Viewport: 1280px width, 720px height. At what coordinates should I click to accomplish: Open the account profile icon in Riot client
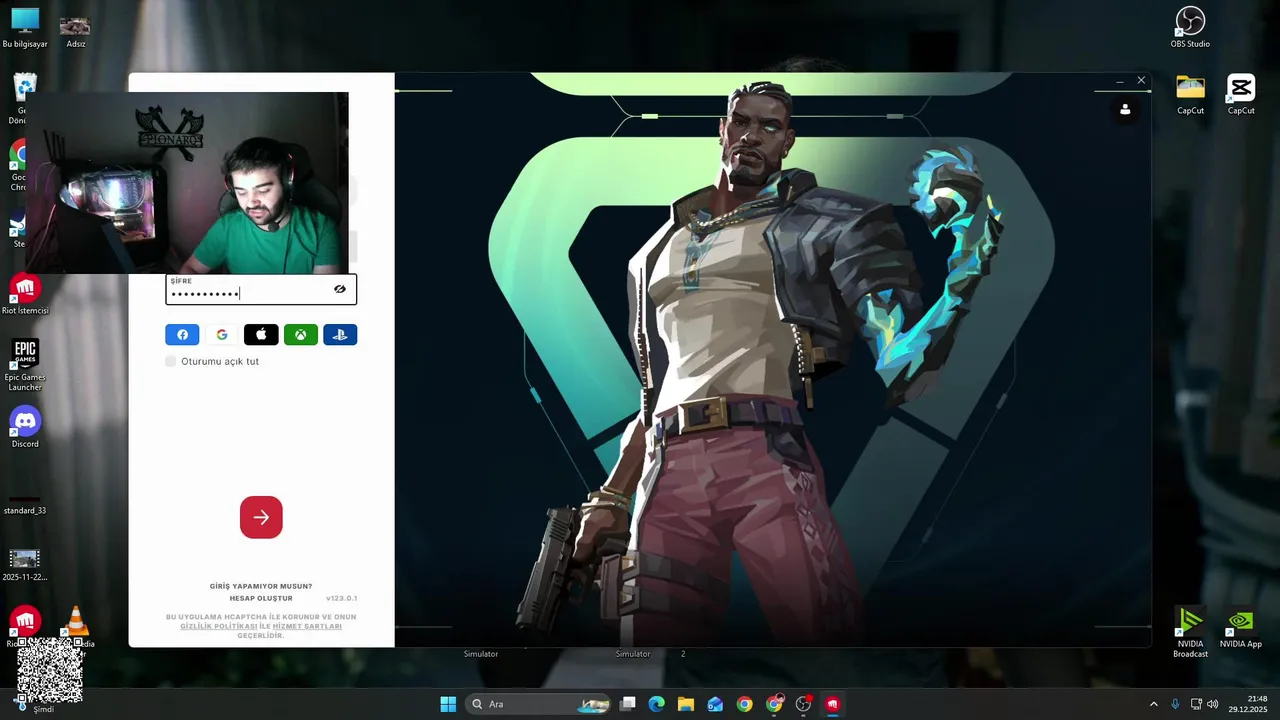coord(1125,109)
